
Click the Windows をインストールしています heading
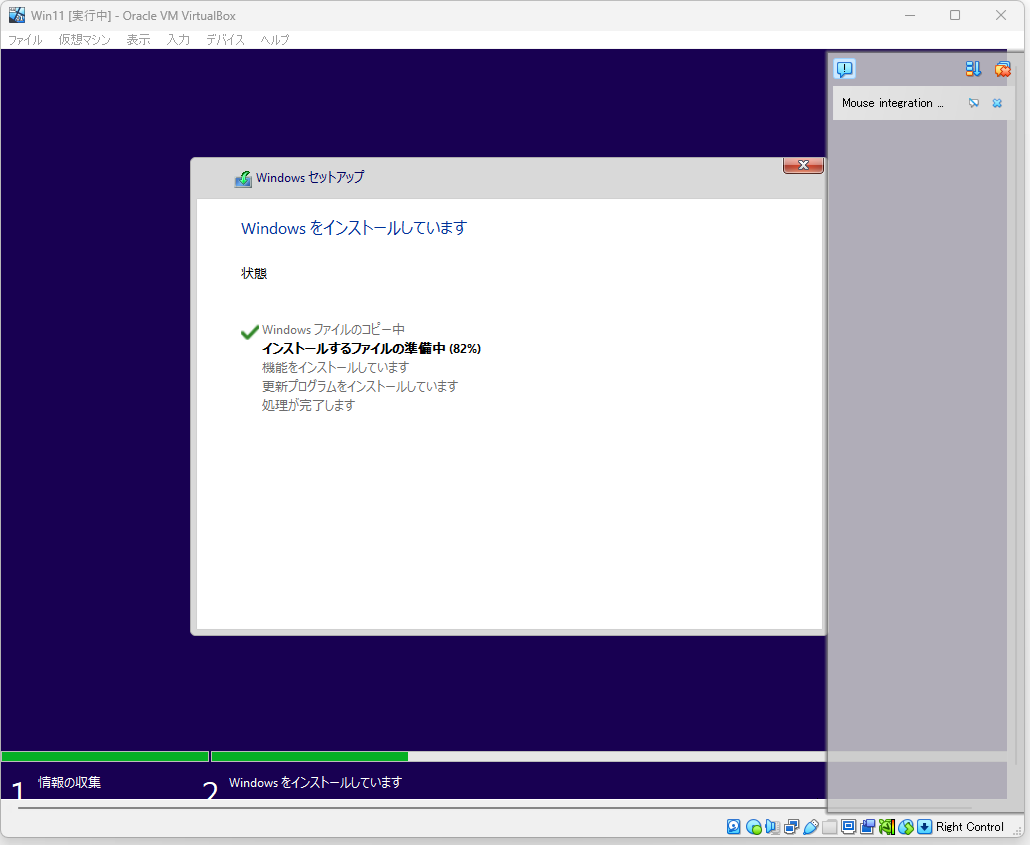click(354, 228)
